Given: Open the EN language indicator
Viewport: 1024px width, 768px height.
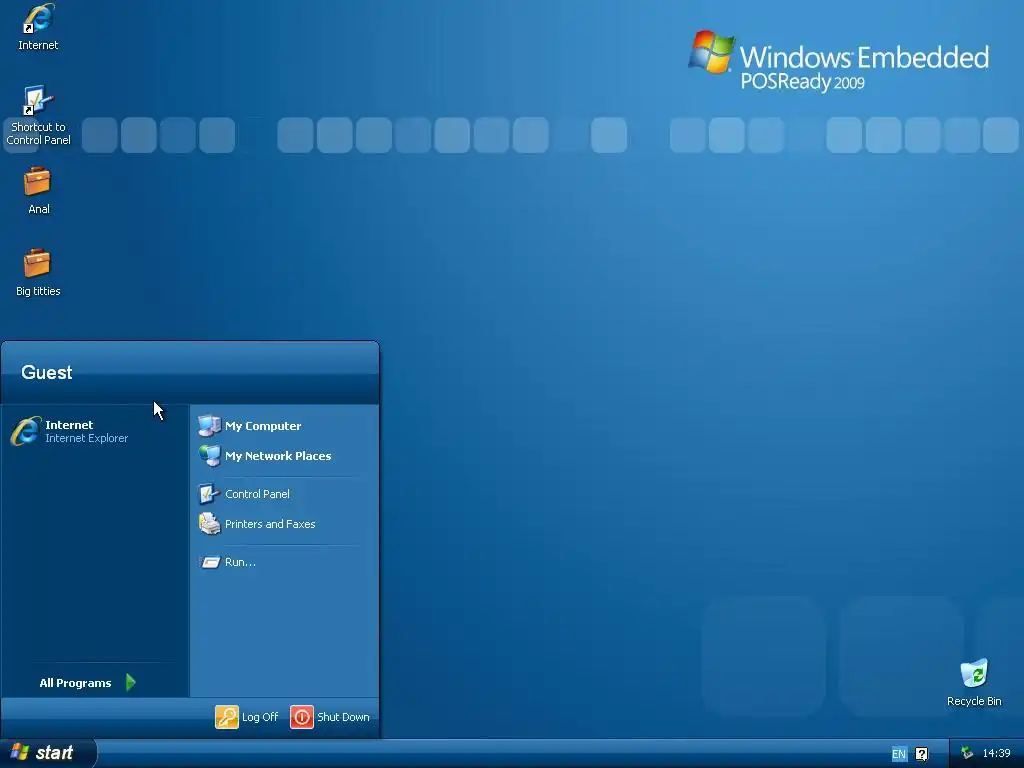Looking at the screenshot, I should [x=899, y=754].
